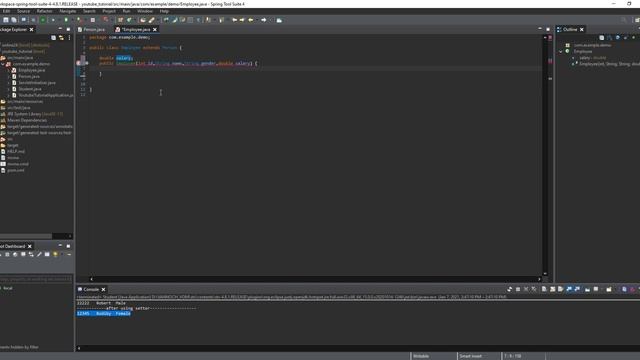
Task: Click the pencil icon in Boot Dashboard toolbar
Action: (x=39, y=254)
